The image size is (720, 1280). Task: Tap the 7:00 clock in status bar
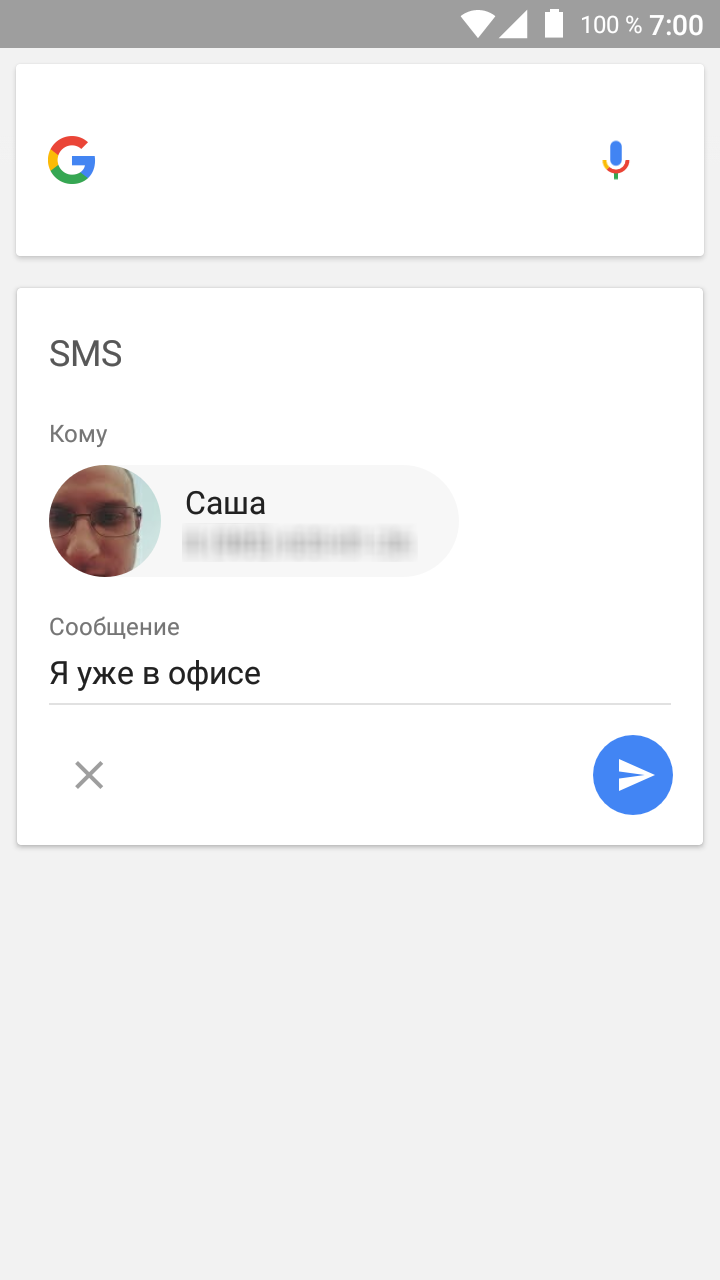677,25
